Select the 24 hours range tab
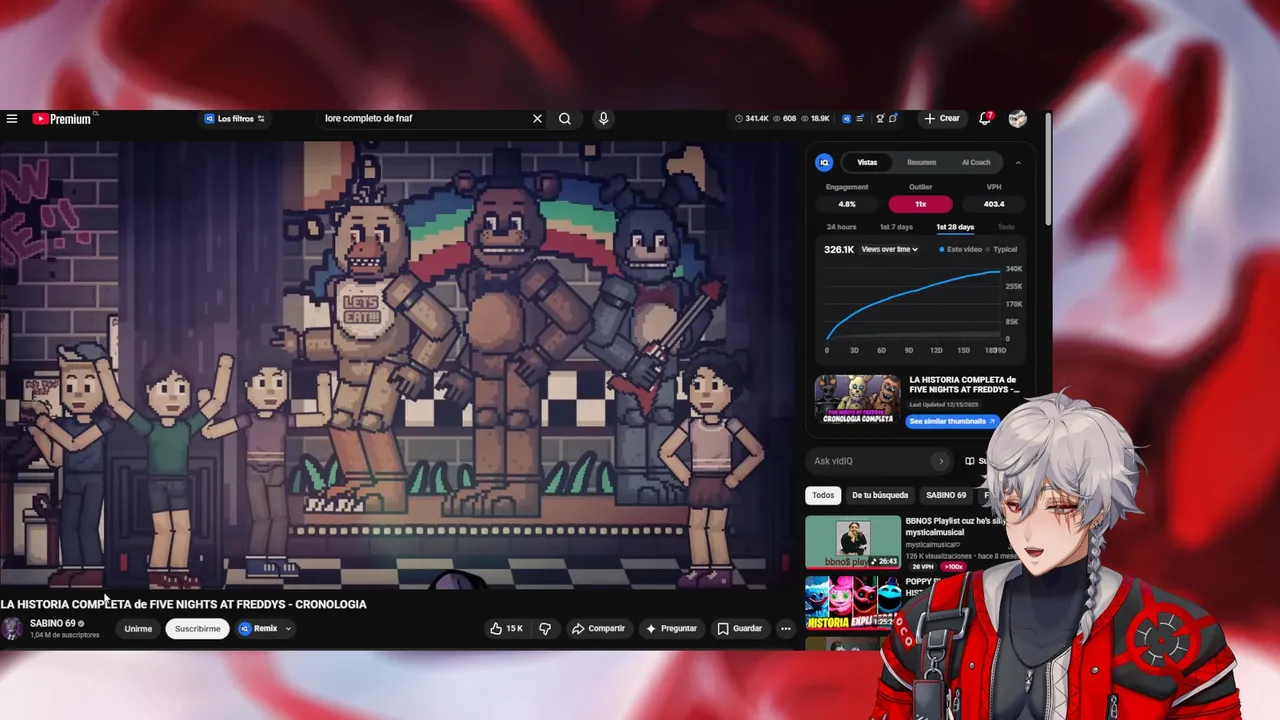Image resolution: width=1280 pixels, height=720 pixels. [x=841, y=227]
